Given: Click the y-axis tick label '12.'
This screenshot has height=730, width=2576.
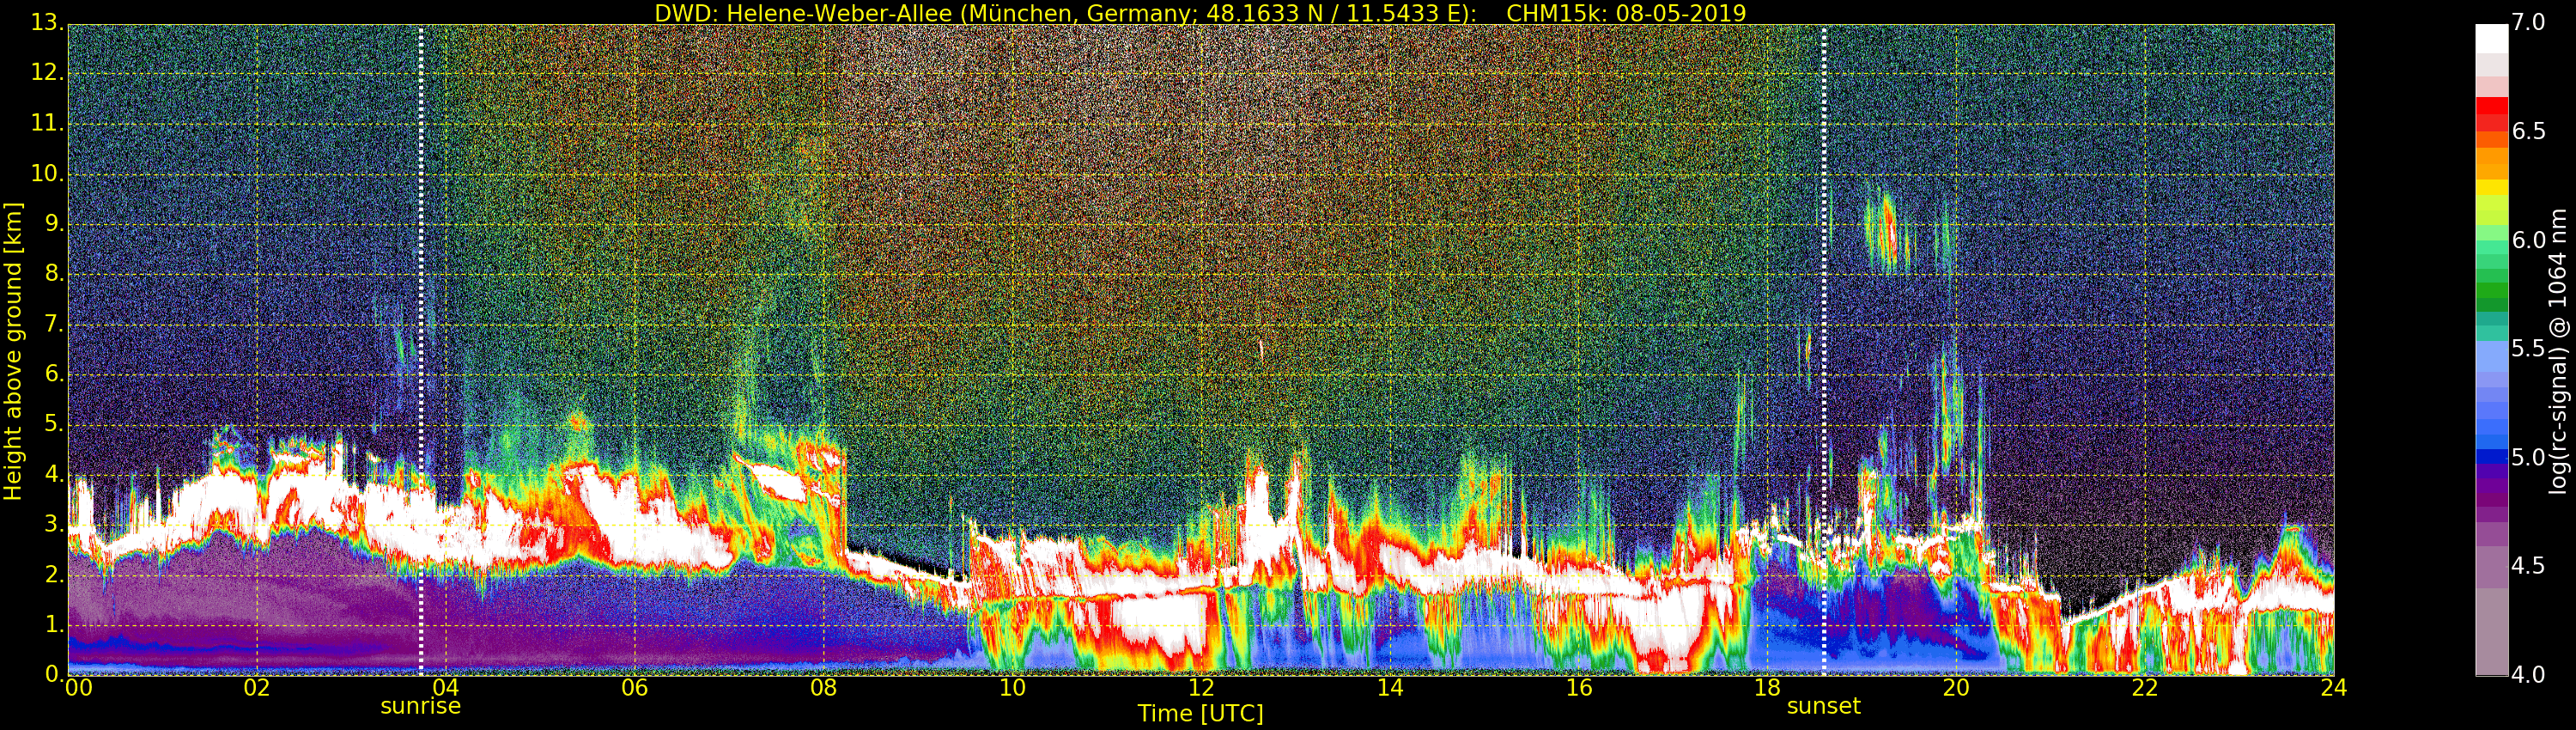Looking at the screenshot, I should [x=47, y=73].
